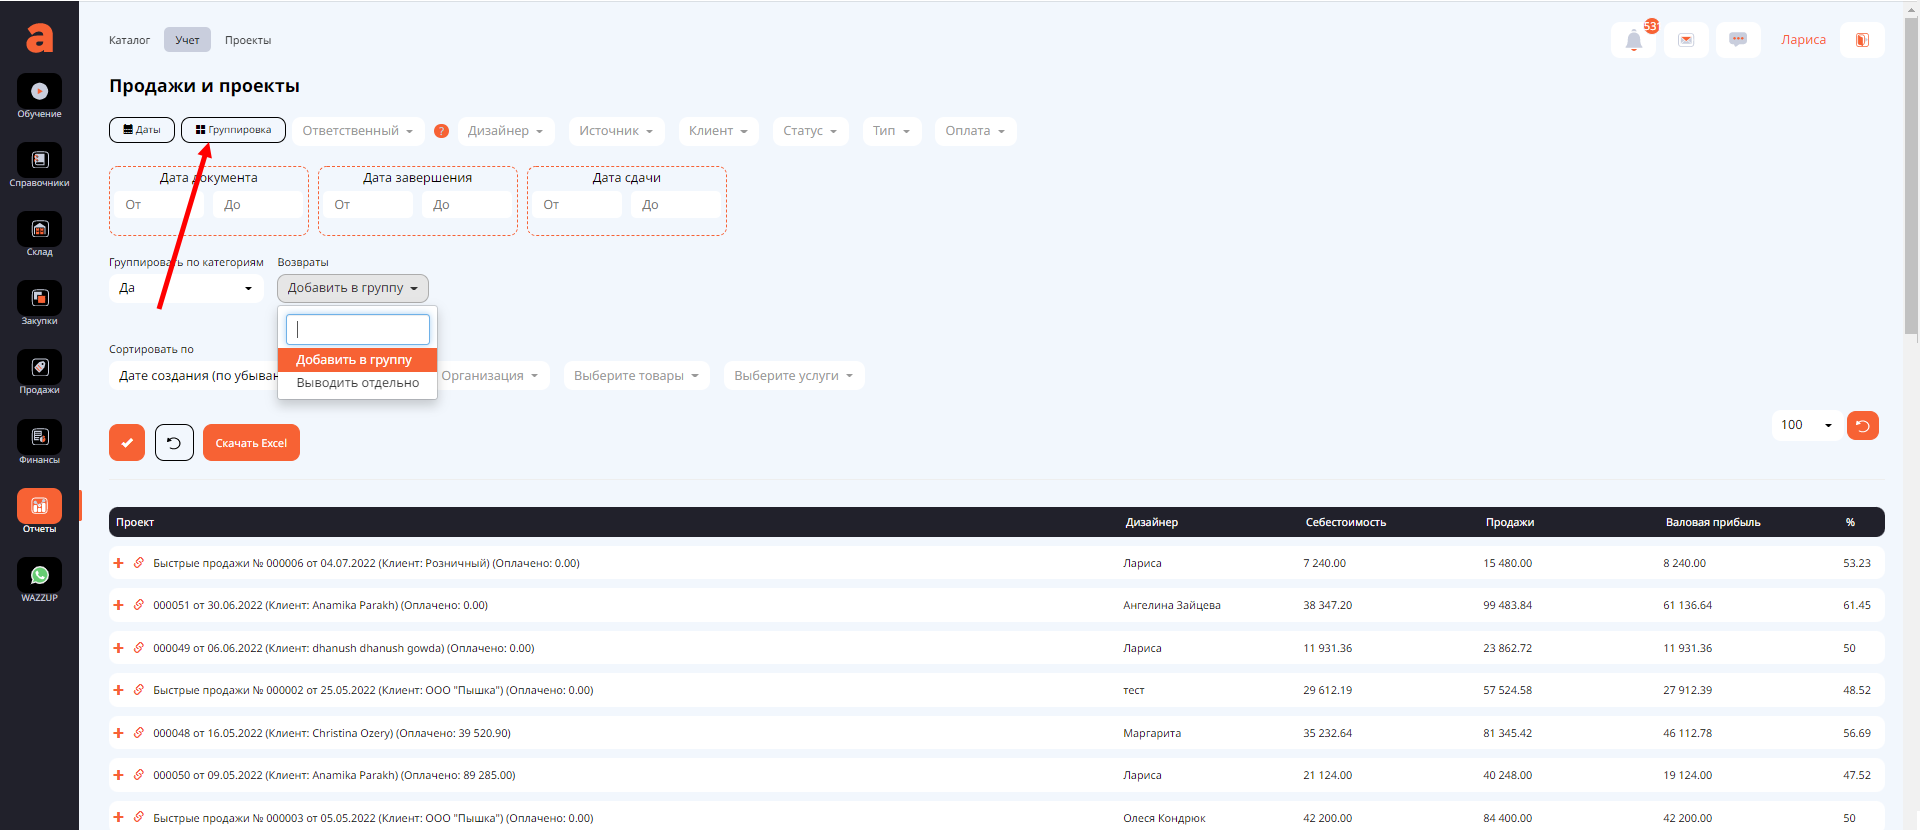Open the Справочники sidebar icon
This screenshot has width=1920, height=830.
(x=39, y=162)
